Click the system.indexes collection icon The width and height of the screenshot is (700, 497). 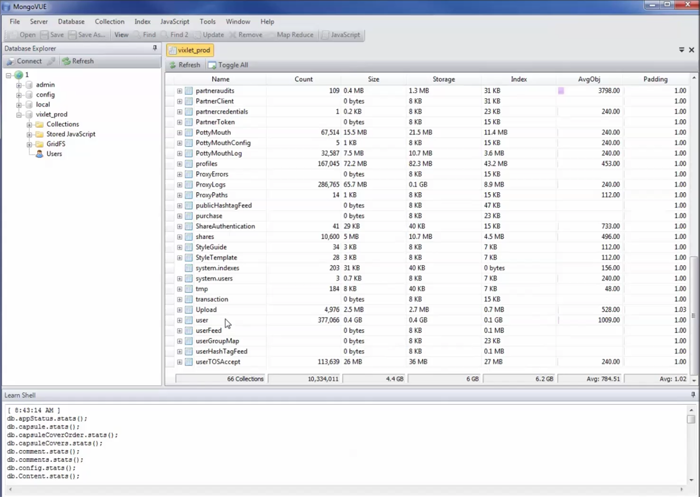pyautogui.click(x=189, y=268)
